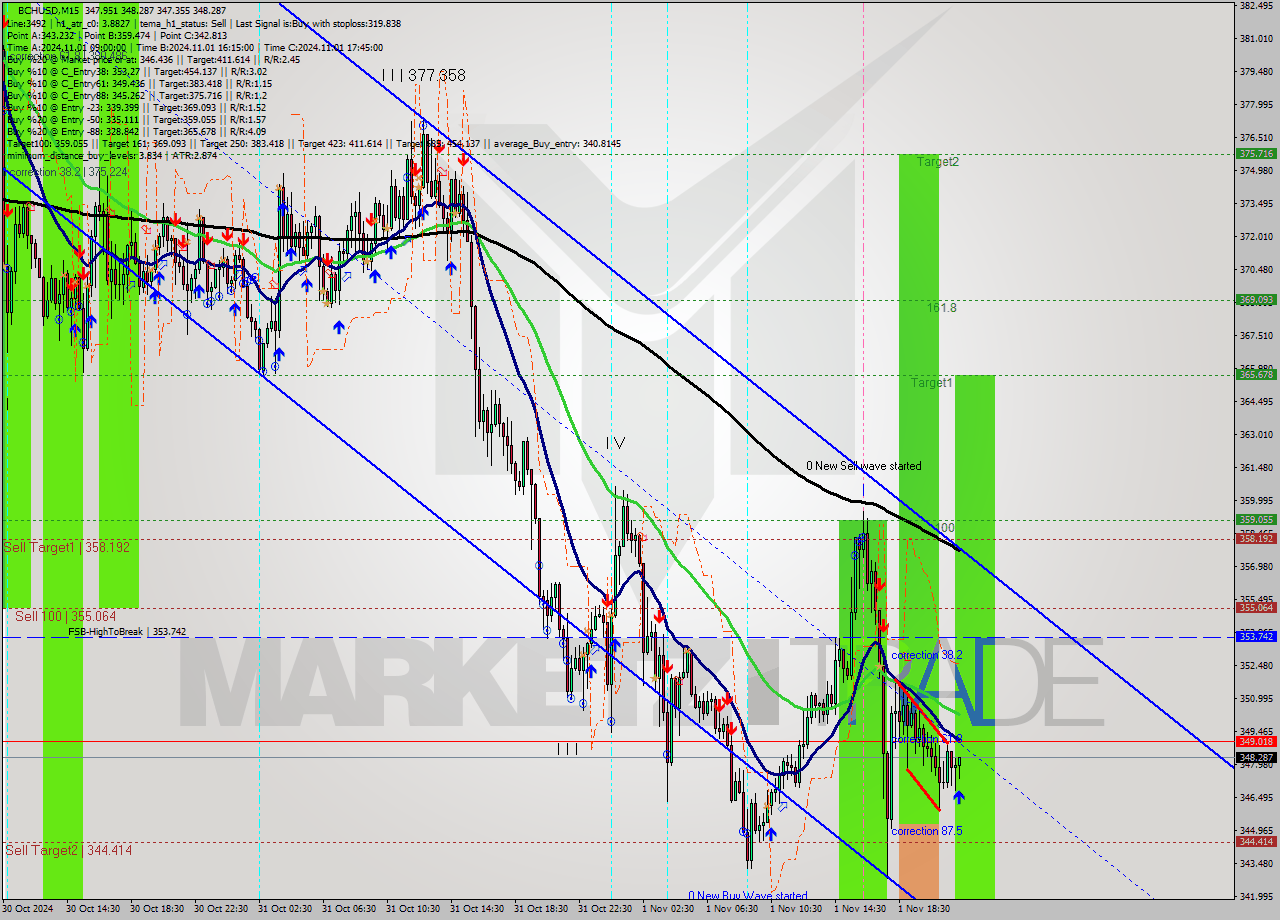Select the 'Buy %20 @ Entry -88' line

pos(136,131)
